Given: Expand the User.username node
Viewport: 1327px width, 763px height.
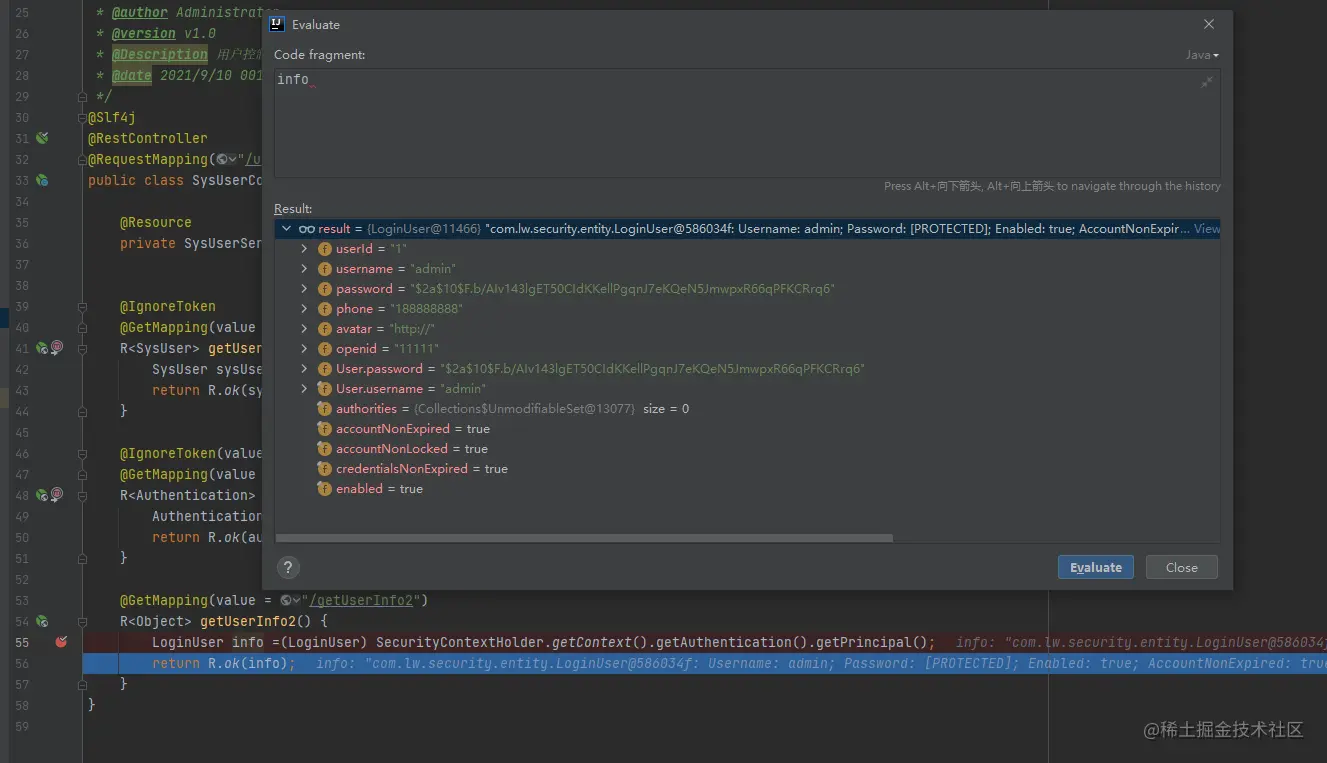Looking at the screenshot, I should (305, 389).
